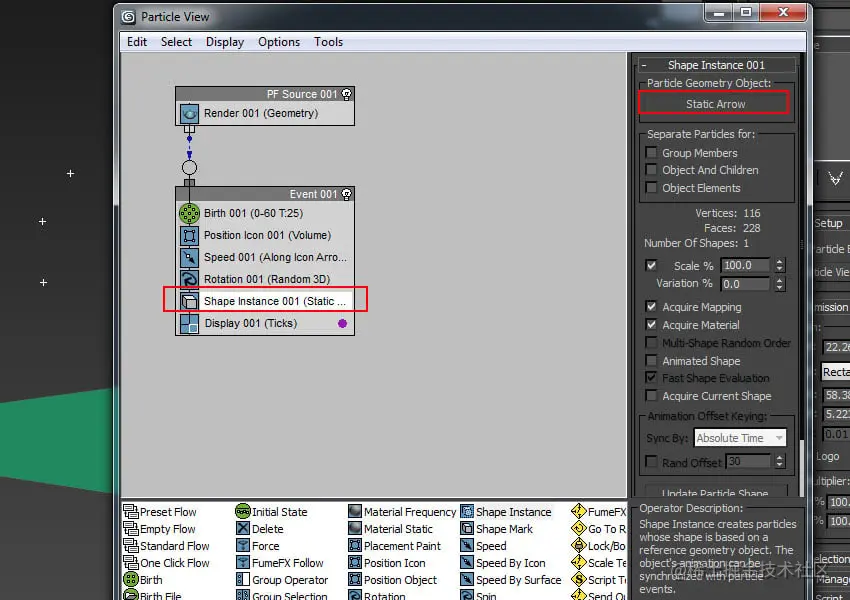Viewport: 850px width, 600px height.
Task: Select Material Static operator in depot
Action: click(390, 529)
